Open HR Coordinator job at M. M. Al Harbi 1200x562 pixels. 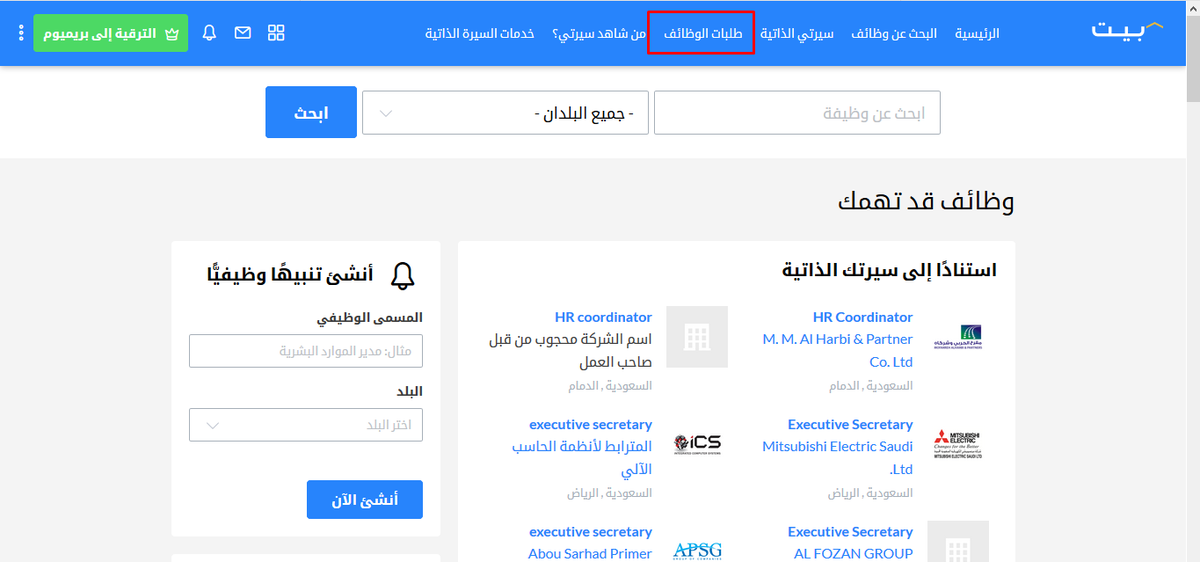pyautogui.click(x=863, y=317)
